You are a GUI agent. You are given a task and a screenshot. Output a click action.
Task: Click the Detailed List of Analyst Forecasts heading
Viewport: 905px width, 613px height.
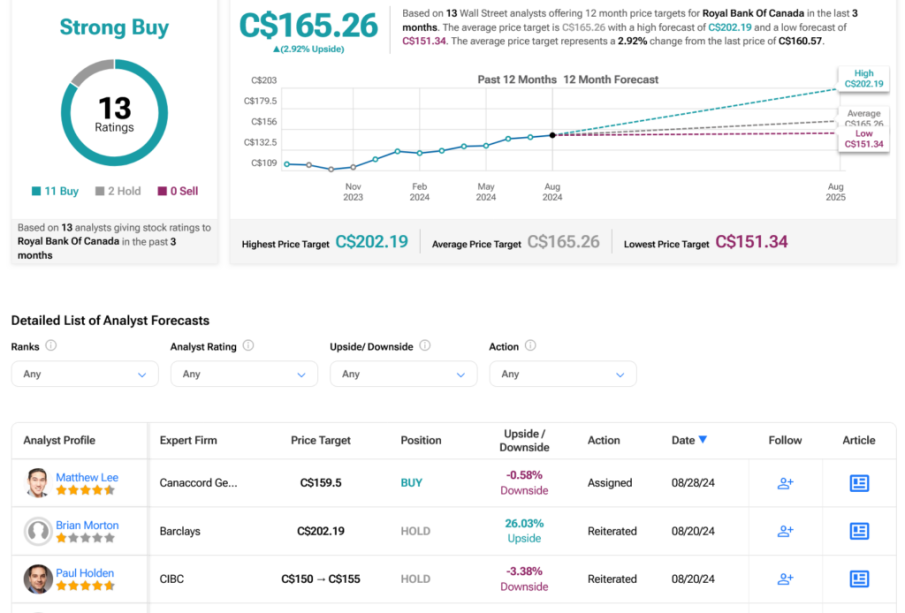[x=110, y=321]
